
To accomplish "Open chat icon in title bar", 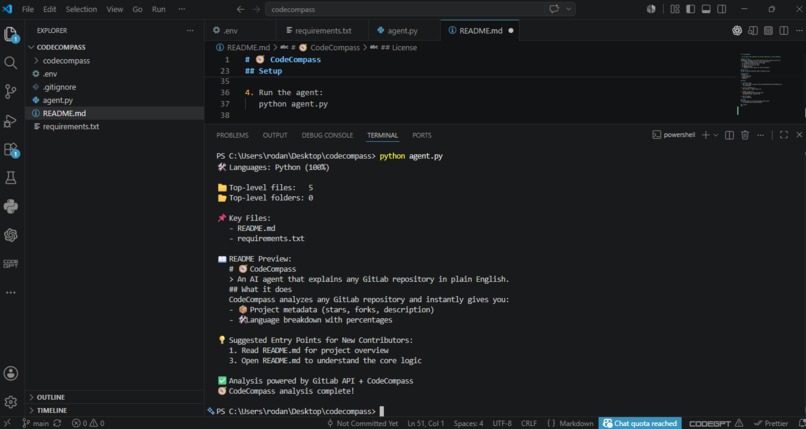I will pyautogui.click(x=554, y=9).
